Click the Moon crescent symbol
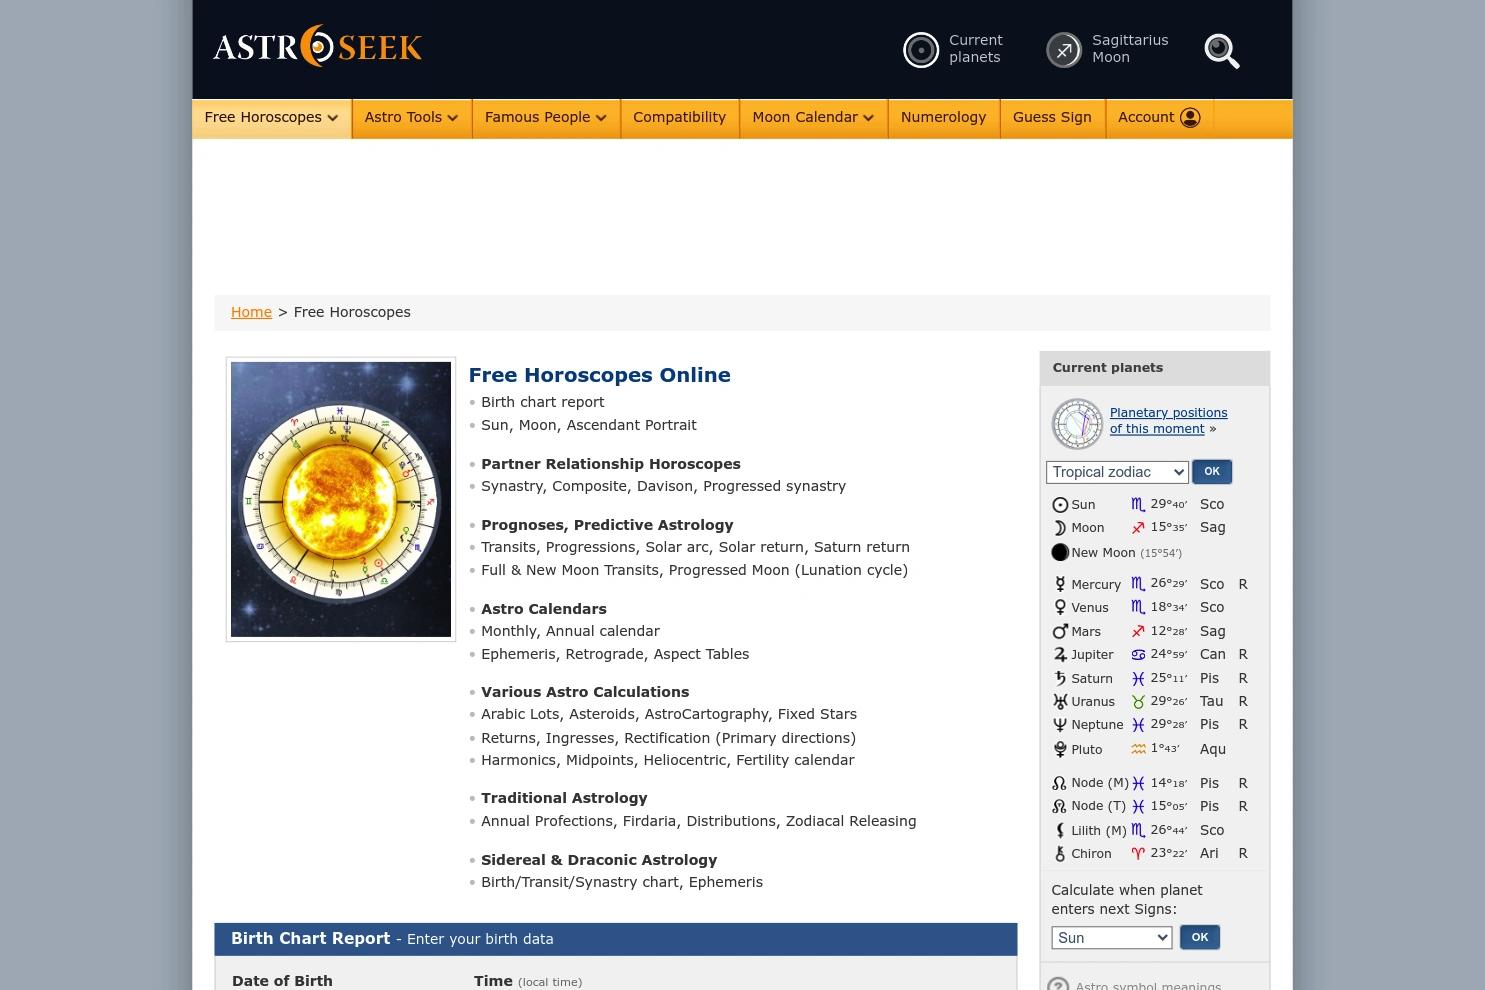Image resolution: width=1485 pixels, height=990 pixels. [x=1060, y=528]
